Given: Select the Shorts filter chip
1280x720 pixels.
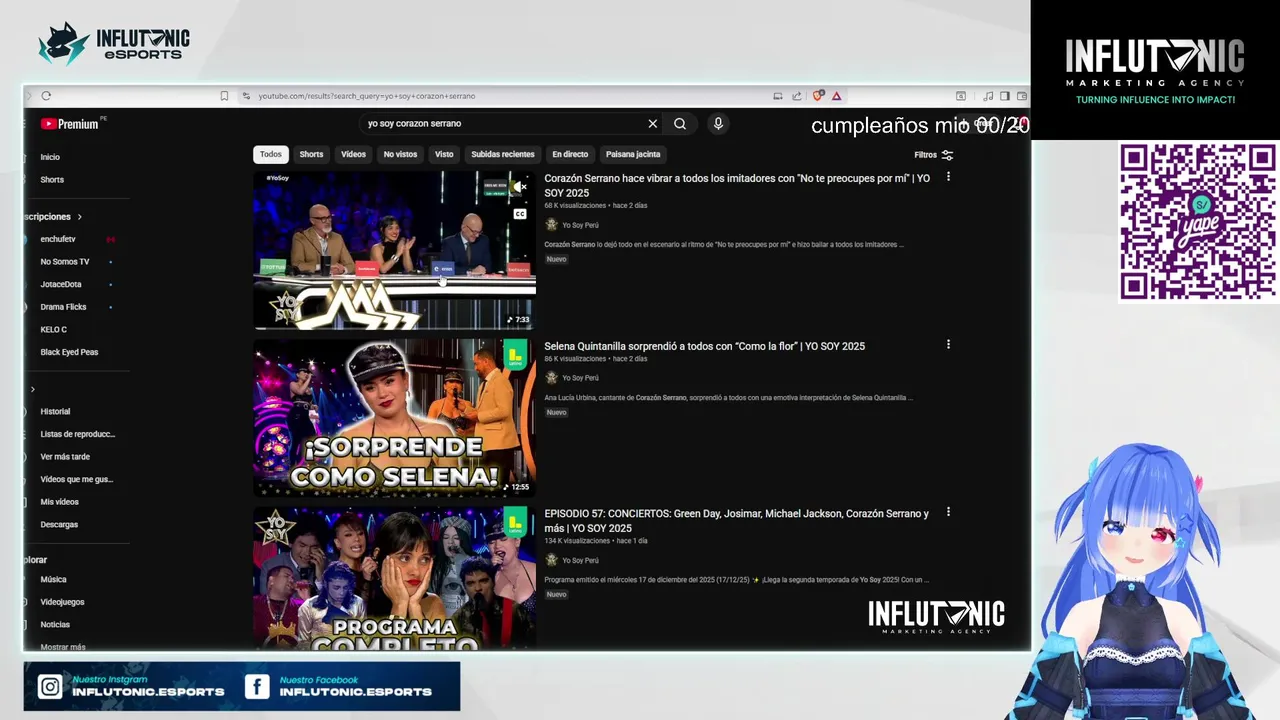Looking at the screenshot, I should click(x=311, y=154).
